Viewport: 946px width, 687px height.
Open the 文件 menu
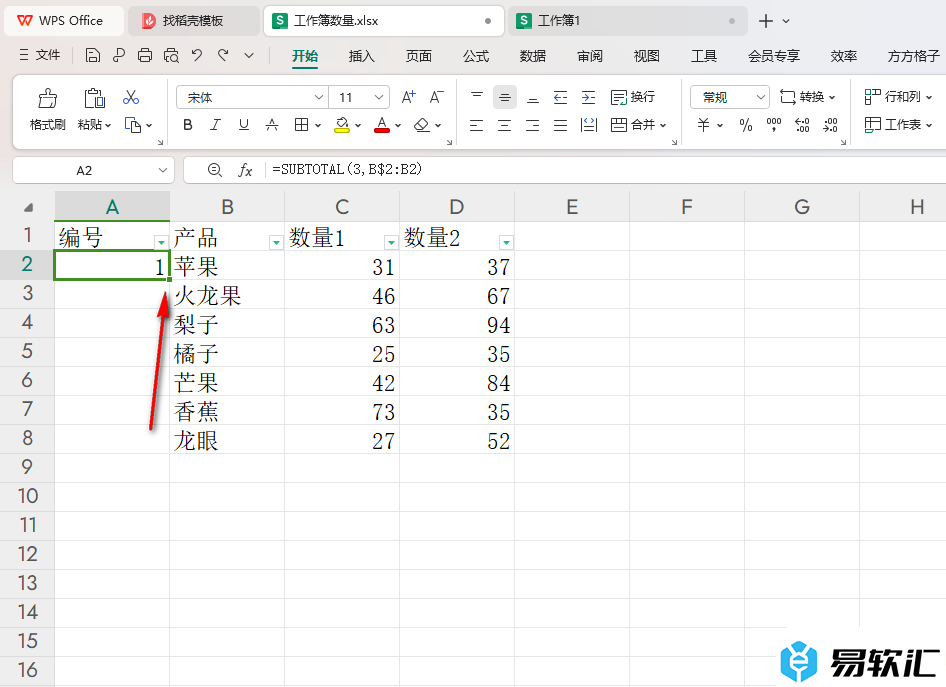coord(40,55)
